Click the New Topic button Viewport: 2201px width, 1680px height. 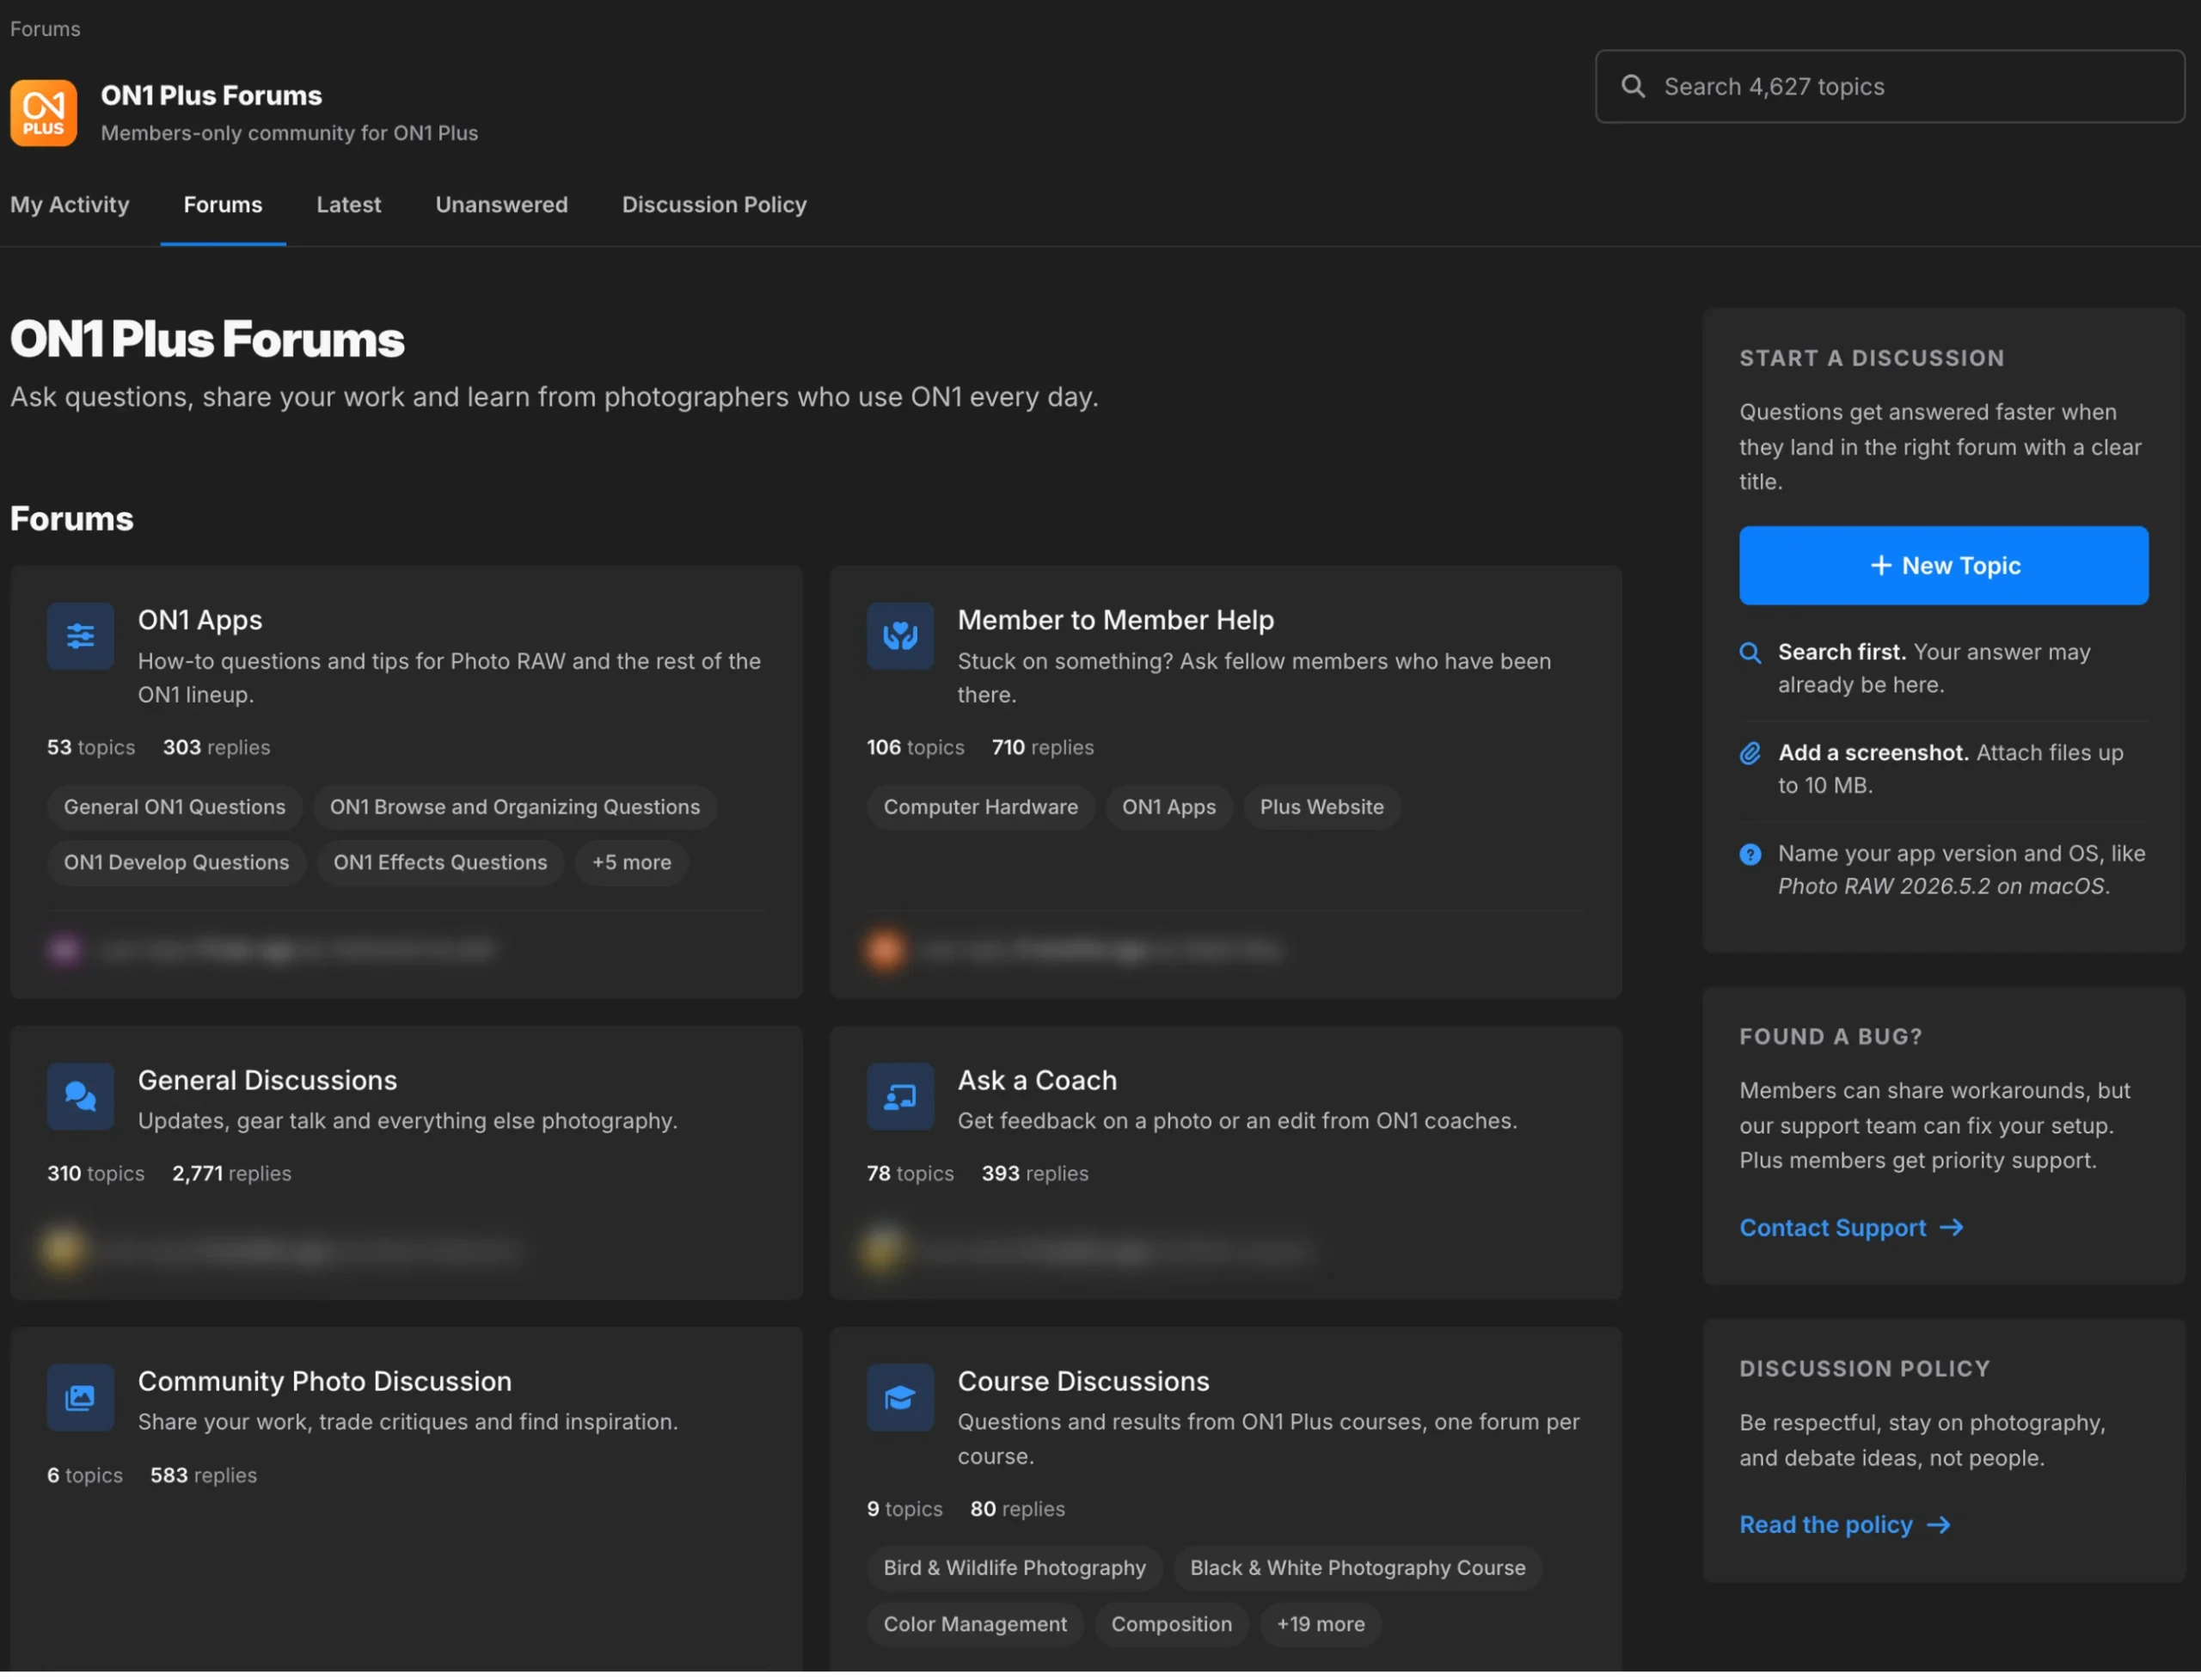1943,566
